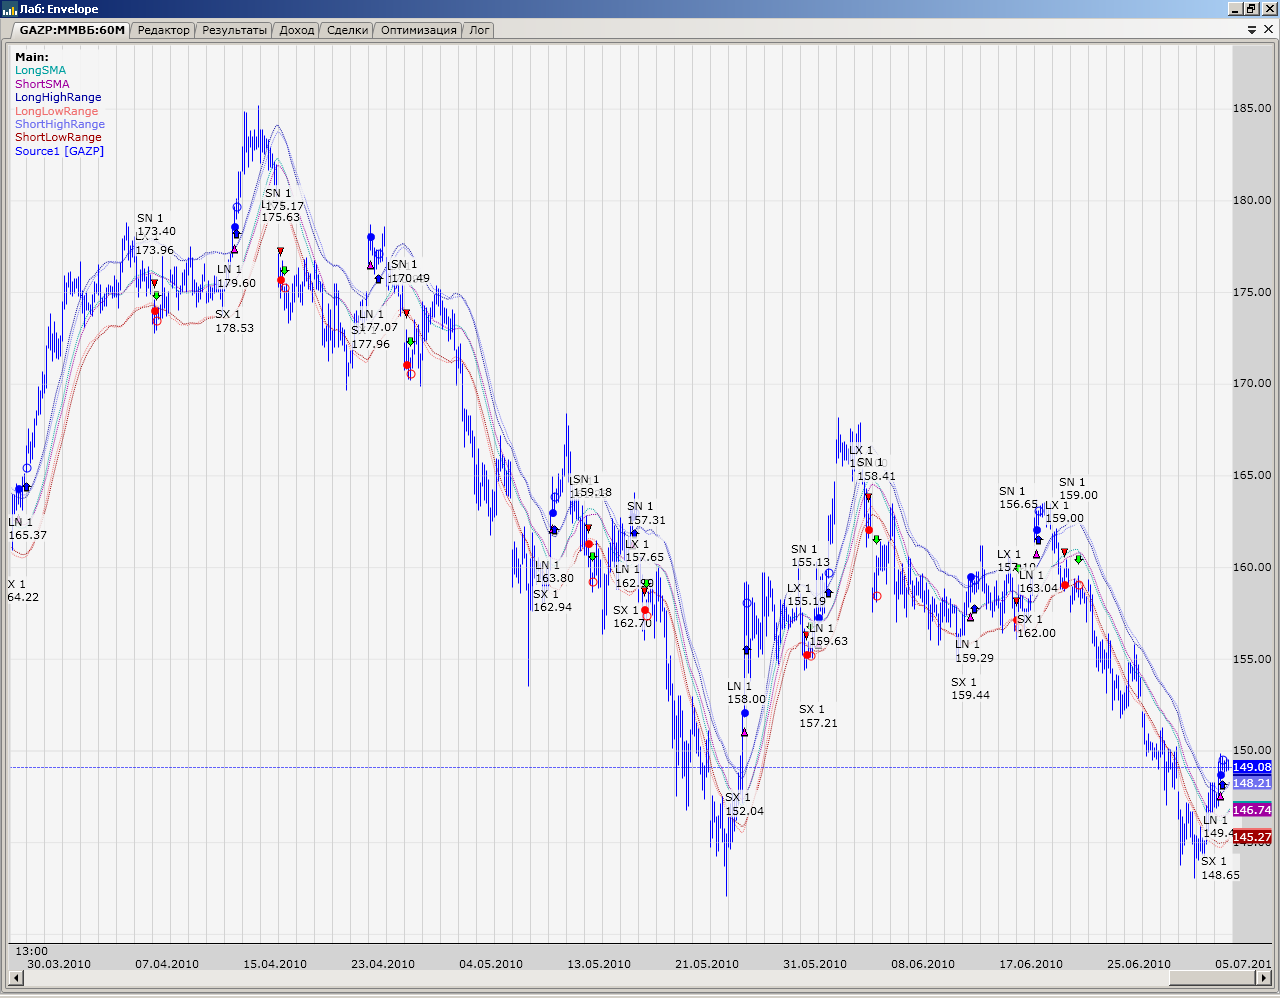The width and height of the screenshot is (1280, 998).
Task: Click the SX 1 162.94 trade label
Action: coord(553,601)
